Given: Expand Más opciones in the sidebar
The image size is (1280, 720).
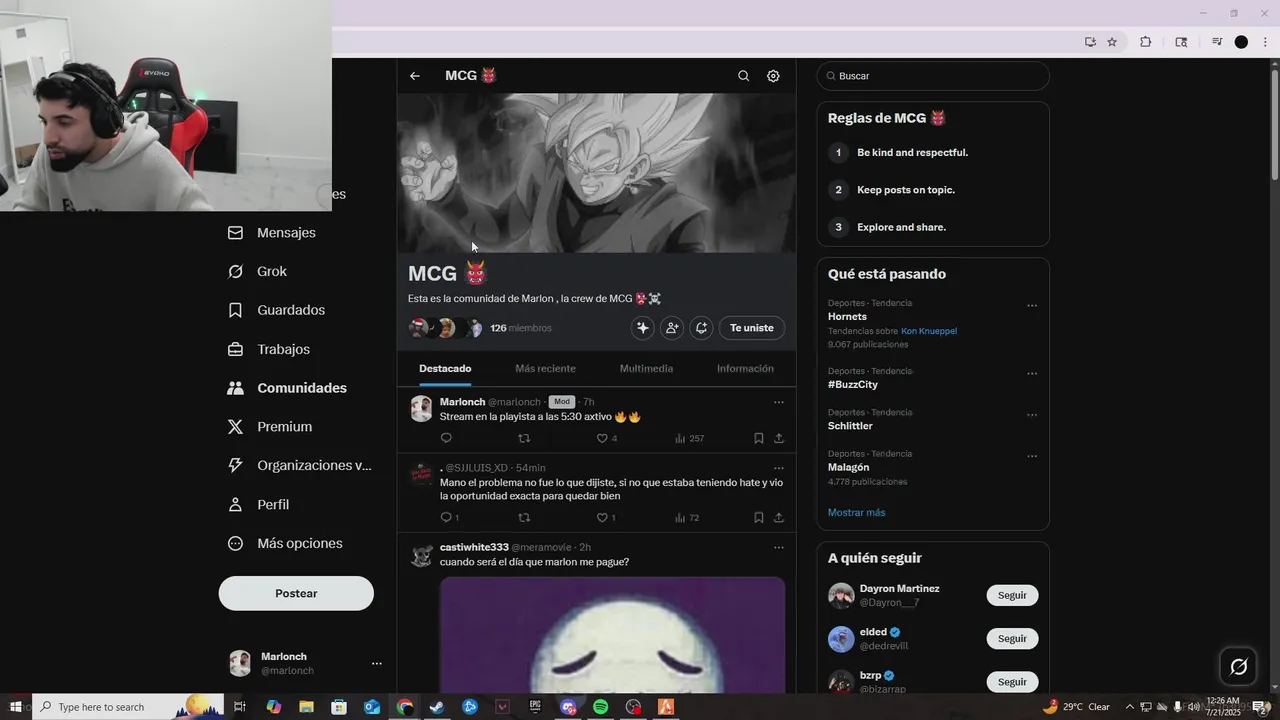Looking at the screenshot, I should tap(285, 544).
